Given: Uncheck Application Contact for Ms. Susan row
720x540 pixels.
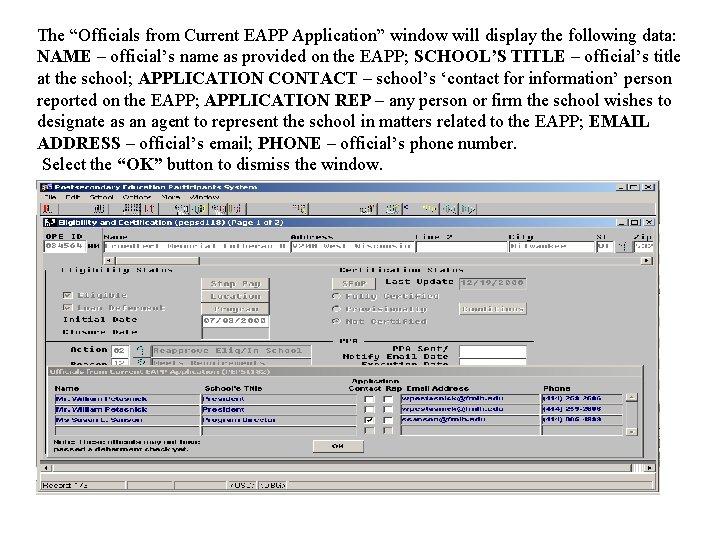Looking at the screenshot, I should 369,420.
